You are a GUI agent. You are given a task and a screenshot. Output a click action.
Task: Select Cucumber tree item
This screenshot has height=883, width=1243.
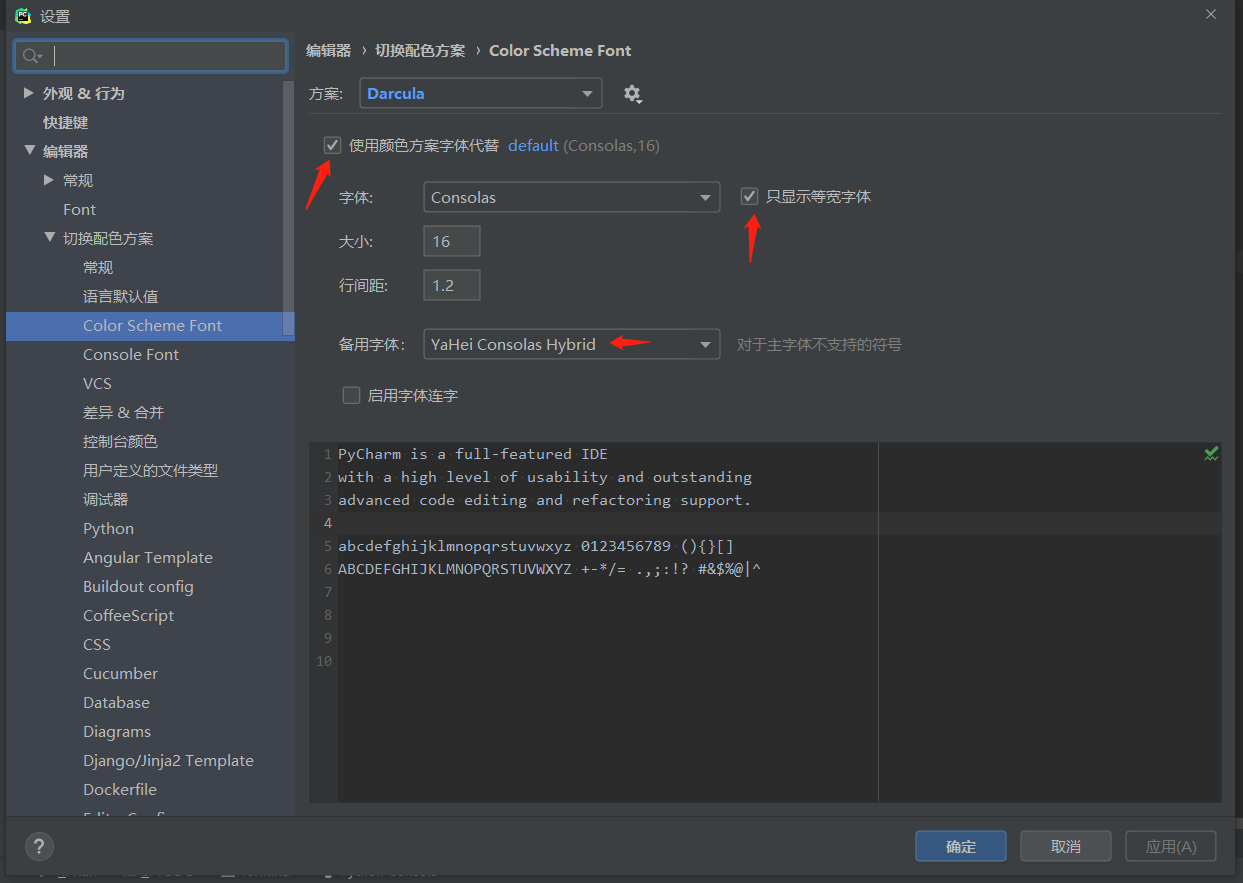120,673
